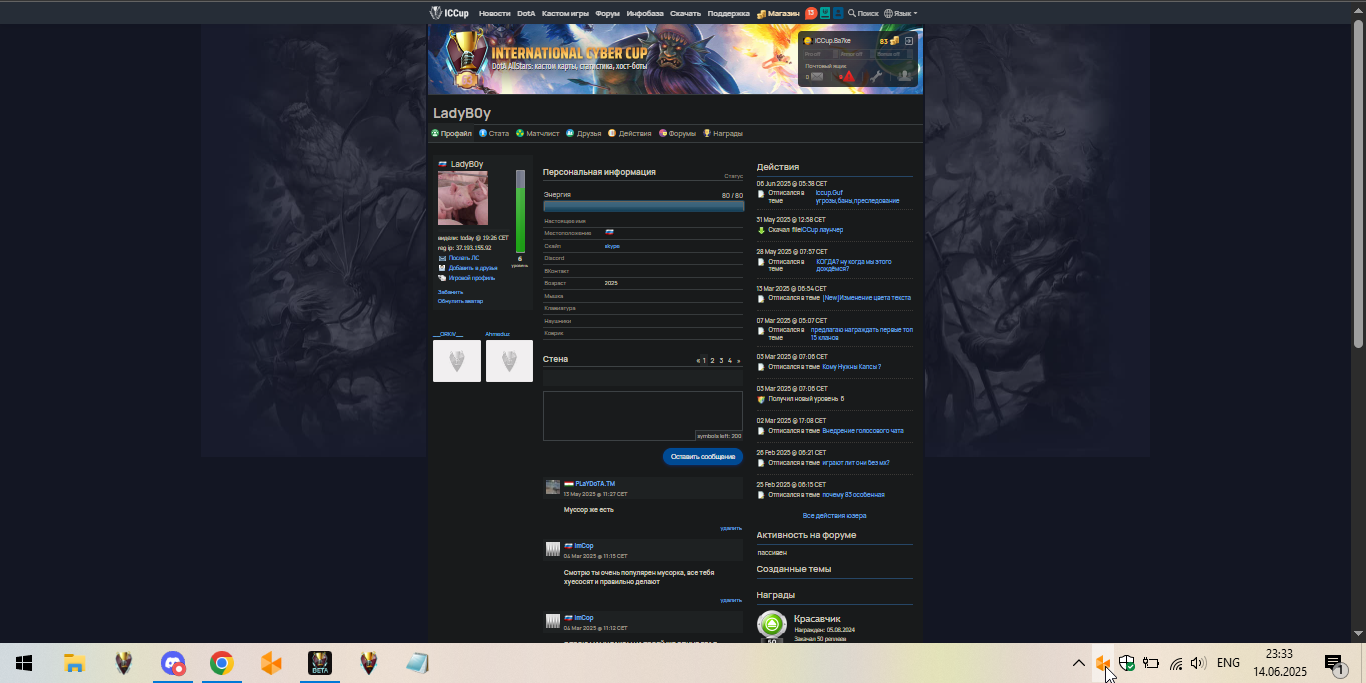Click the Обнулить аватар link
The width and height of the screenshot is (1366, 683).
[460, 301]
